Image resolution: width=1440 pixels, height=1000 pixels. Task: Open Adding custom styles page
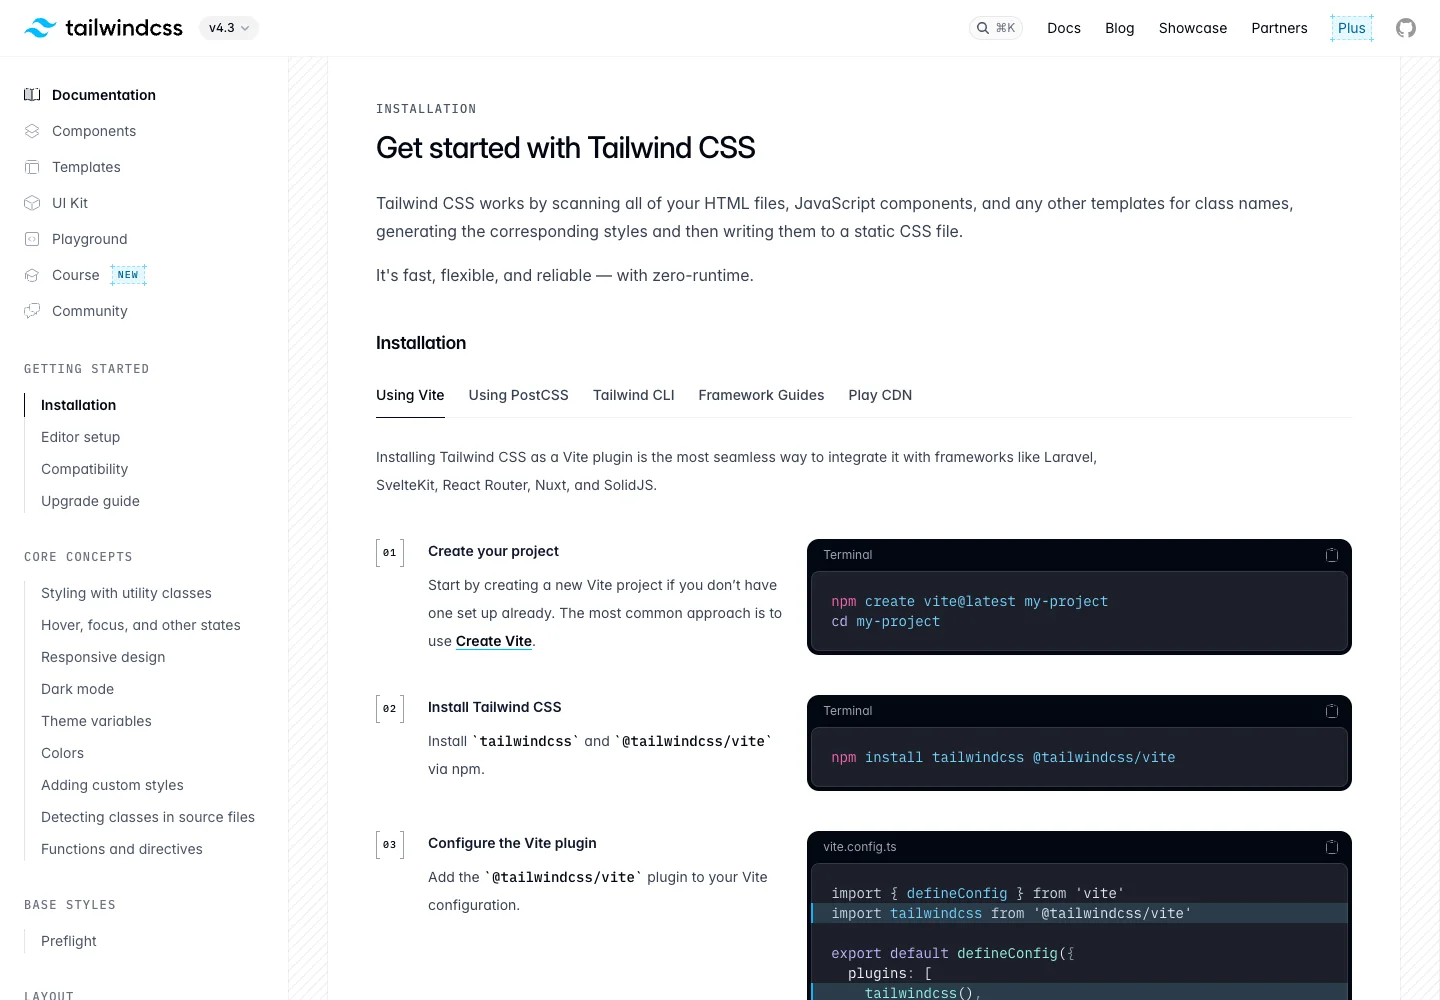coord(113,785)
